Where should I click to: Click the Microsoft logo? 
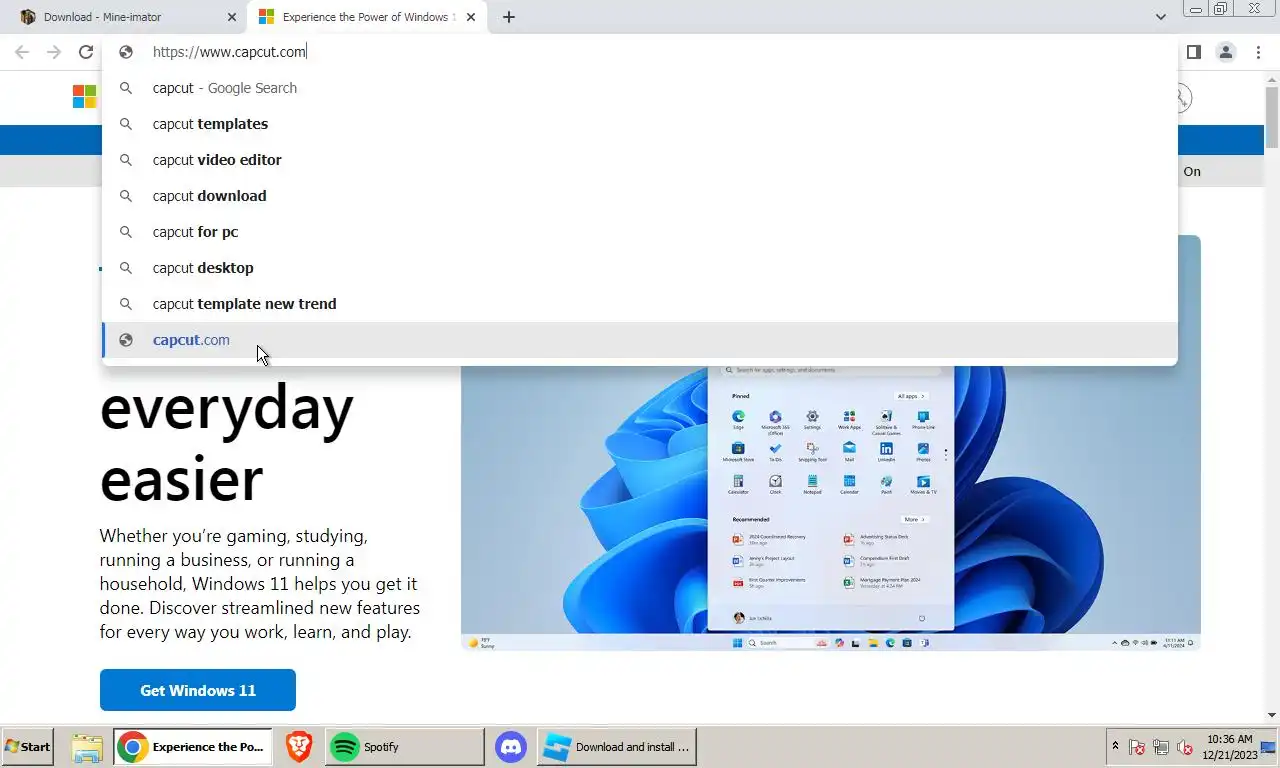[85, 97]
